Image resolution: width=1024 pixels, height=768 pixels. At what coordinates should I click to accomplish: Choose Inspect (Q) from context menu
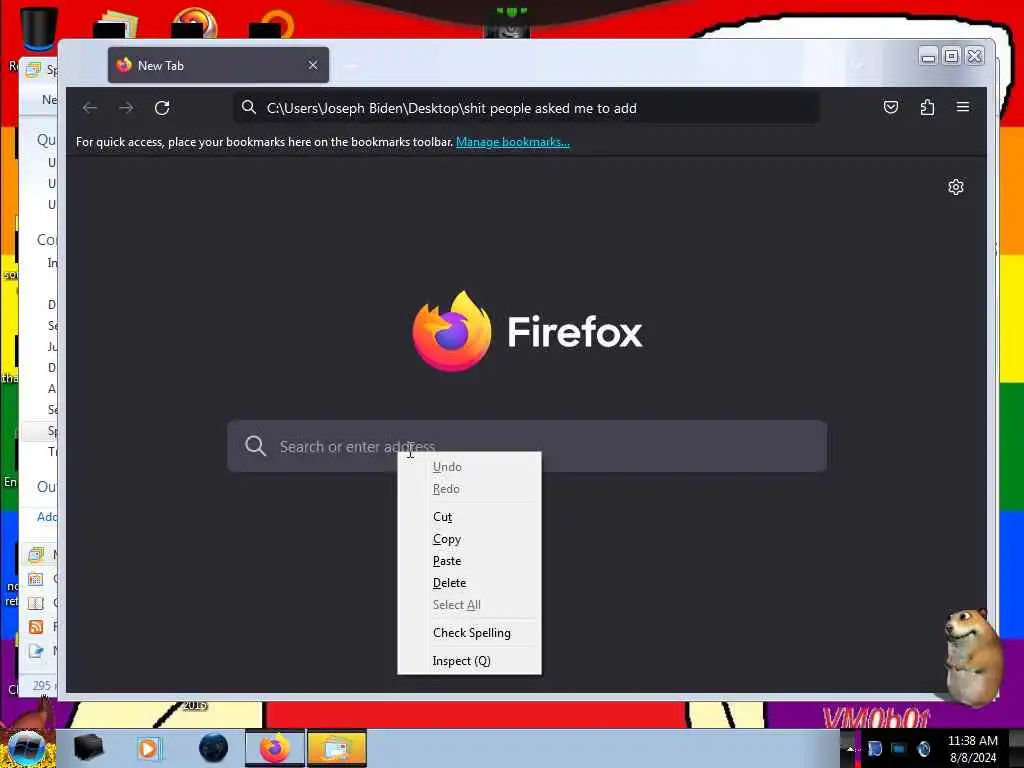pos(470,661)
